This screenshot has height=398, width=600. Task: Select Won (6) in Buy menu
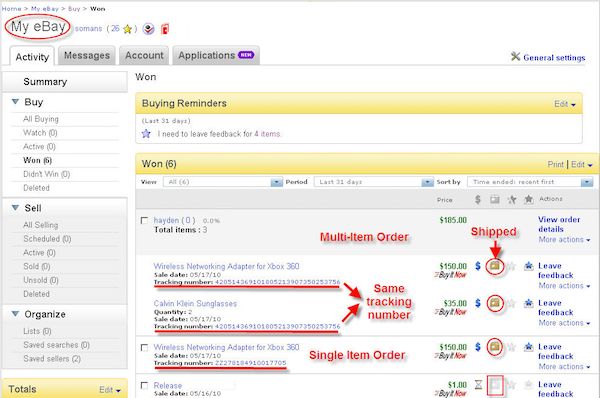tap(38, 160)
